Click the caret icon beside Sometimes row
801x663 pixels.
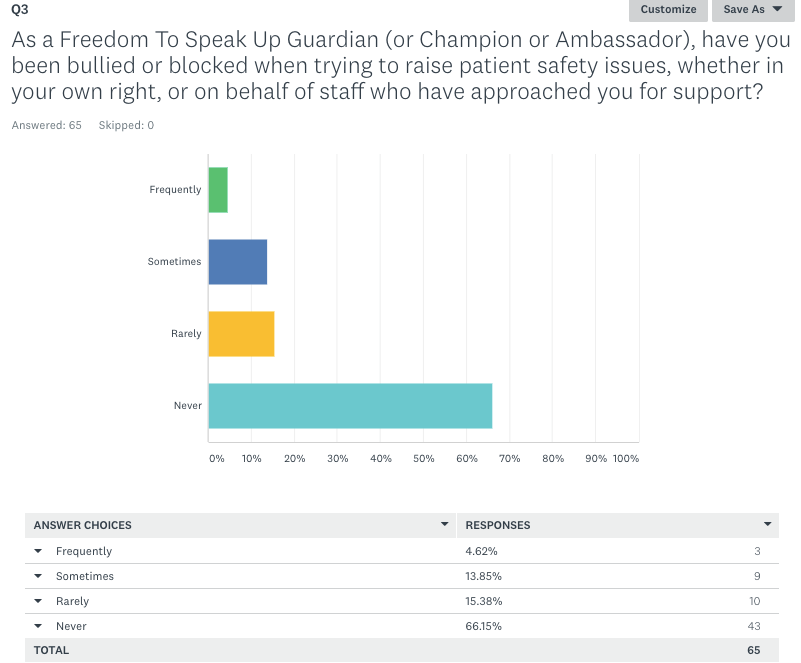click(38, 576)
